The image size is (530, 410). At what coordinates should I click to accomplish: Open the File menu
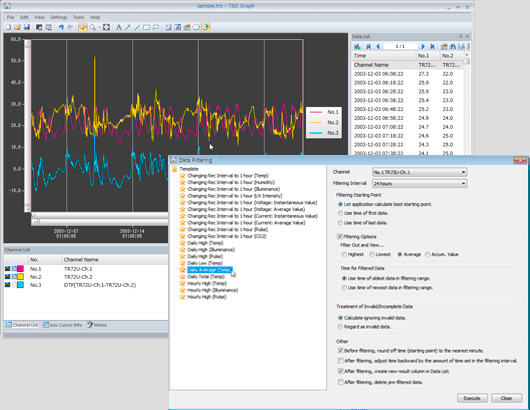[x=10, y=17]
